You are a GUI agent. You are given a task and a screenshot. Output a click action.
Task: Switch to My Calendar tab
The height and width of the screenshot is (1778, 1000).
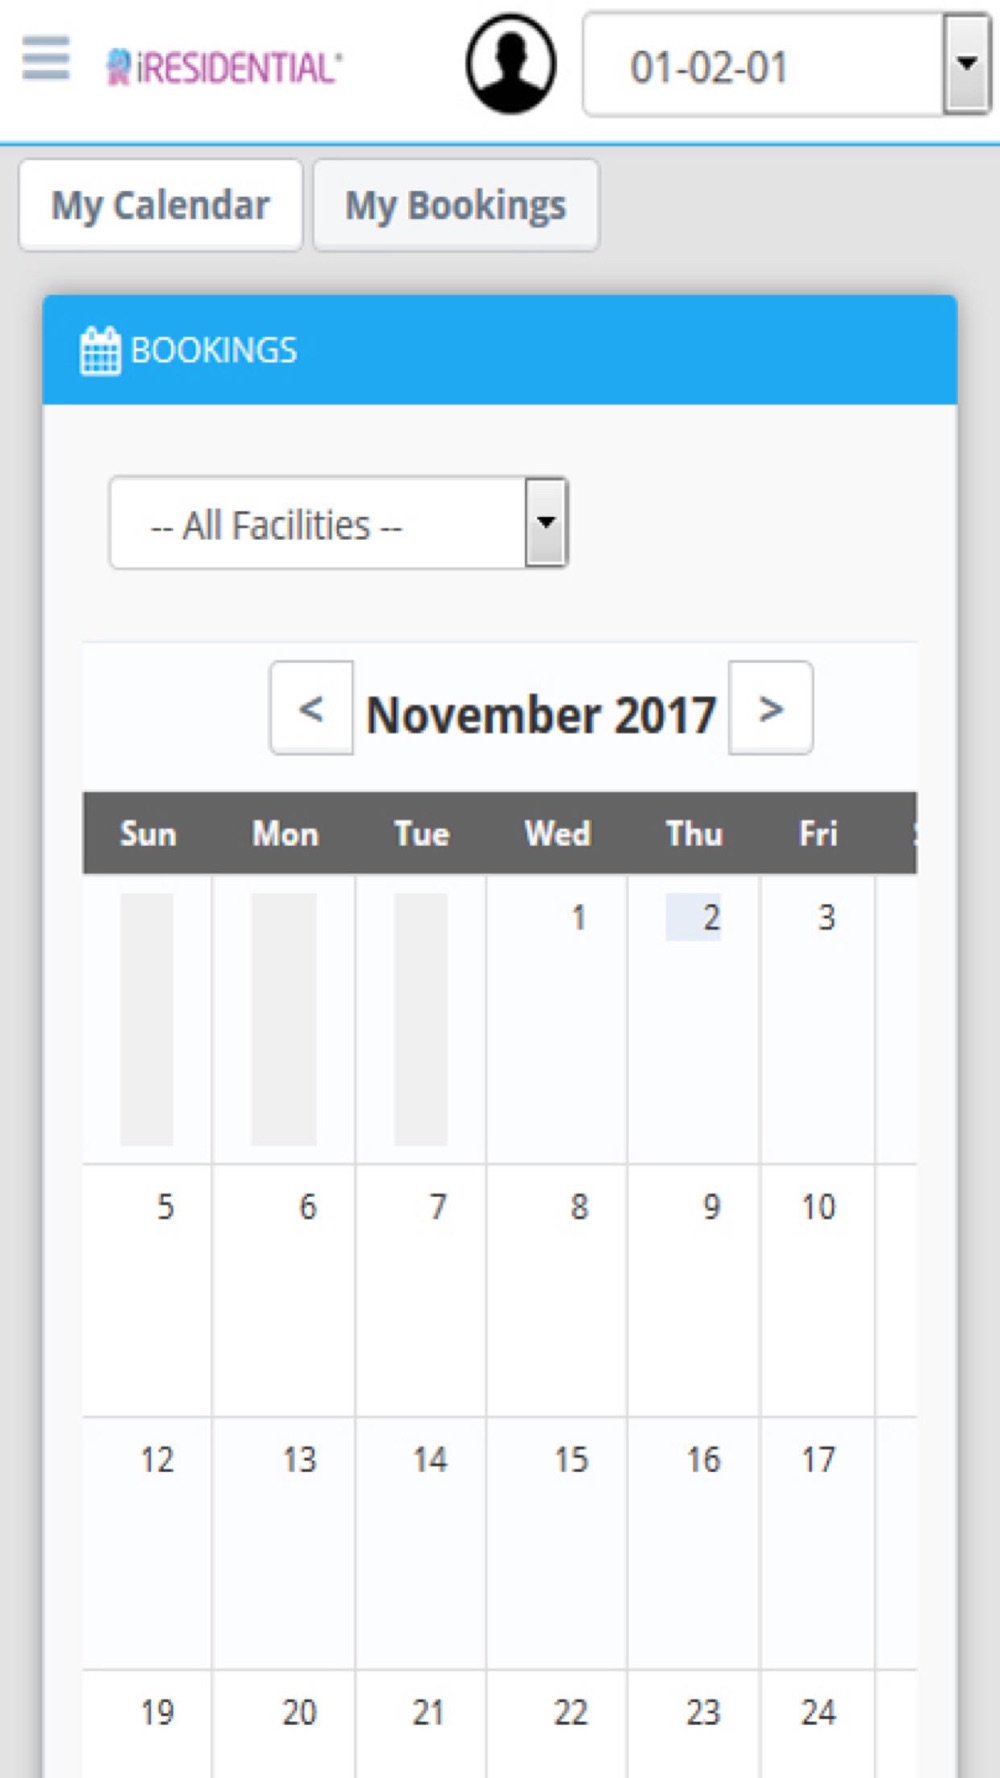pos(161,205)
